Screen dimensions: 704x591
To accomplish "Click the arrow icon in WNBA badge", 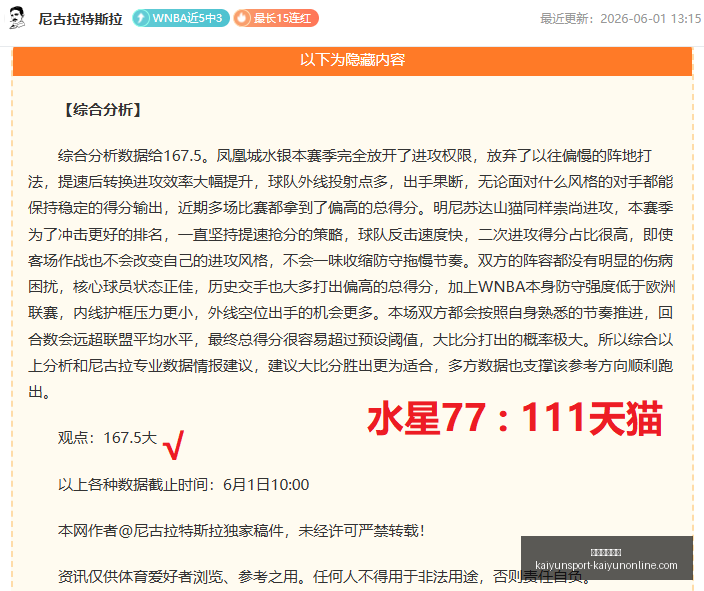I will coord(141,18).
